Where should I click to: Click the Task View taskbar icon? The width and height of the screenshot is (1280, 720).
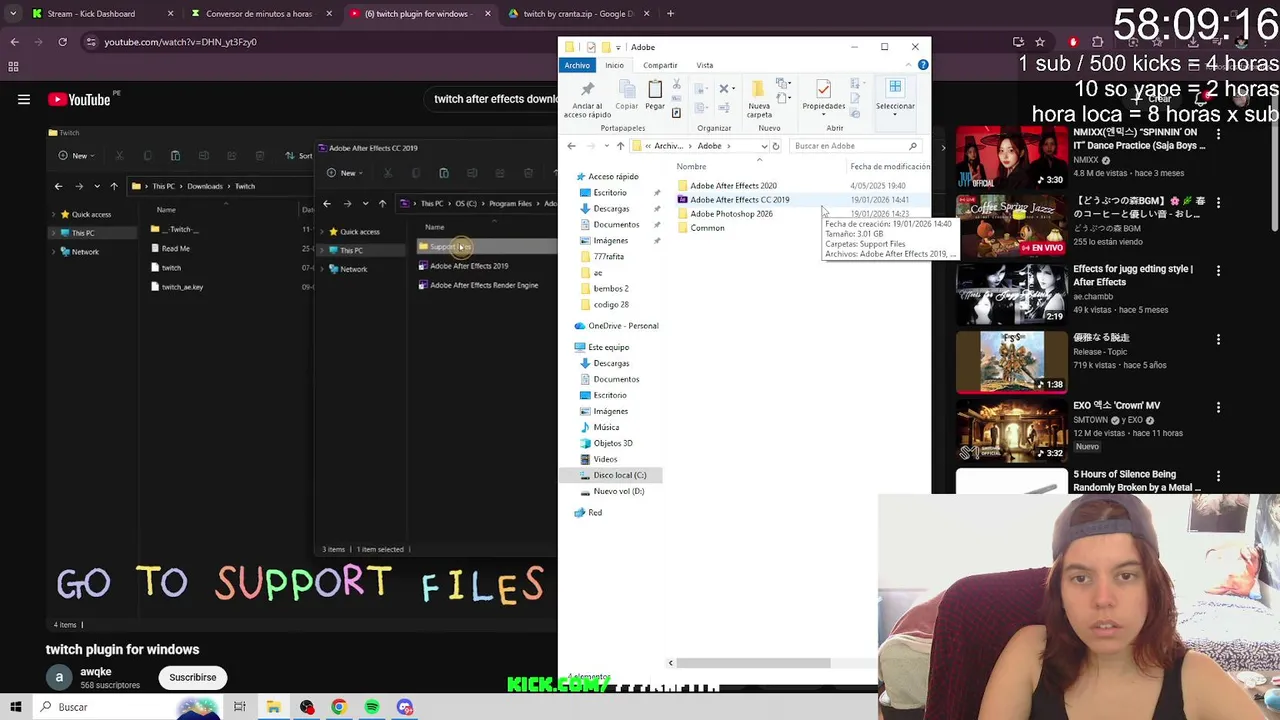click(240, 707)
